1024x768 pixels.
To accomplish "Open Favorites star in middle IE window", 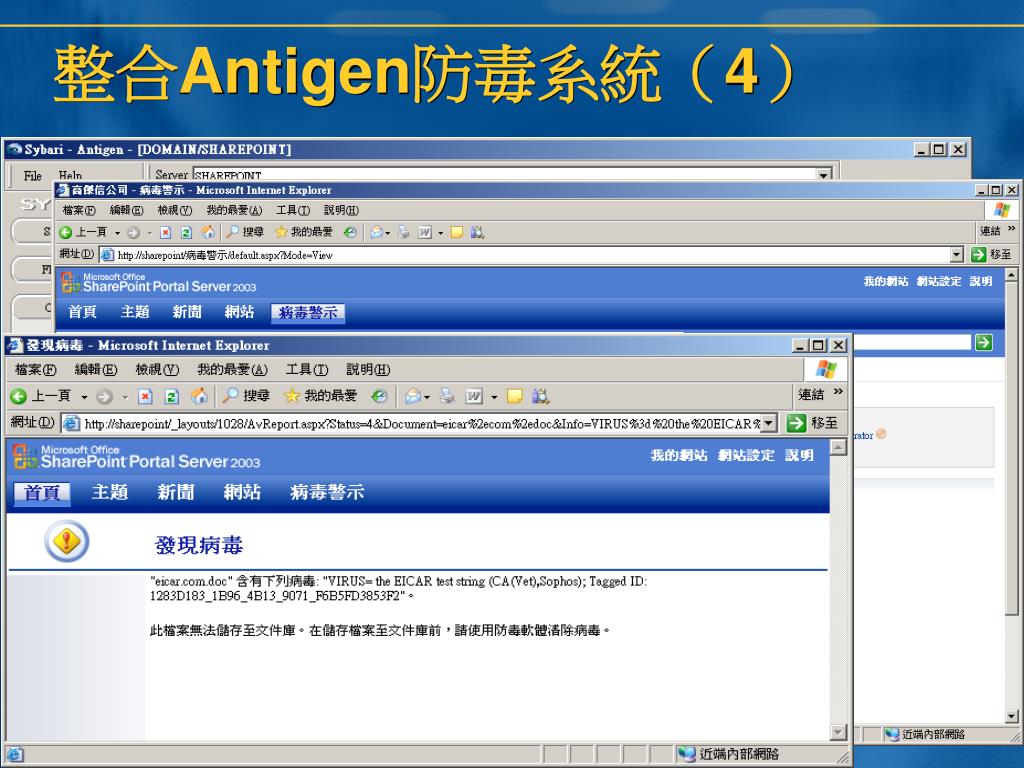I will tap(304, 232).
